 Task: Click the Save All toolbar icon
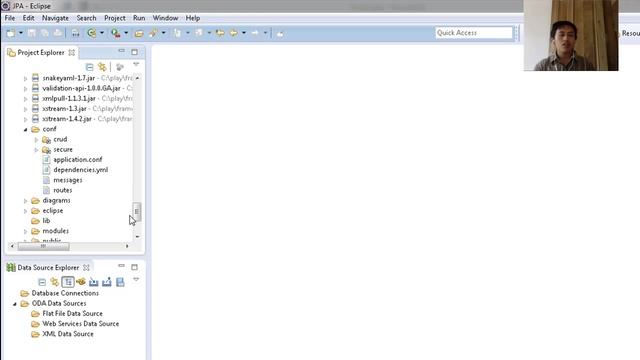pos(44,33)
